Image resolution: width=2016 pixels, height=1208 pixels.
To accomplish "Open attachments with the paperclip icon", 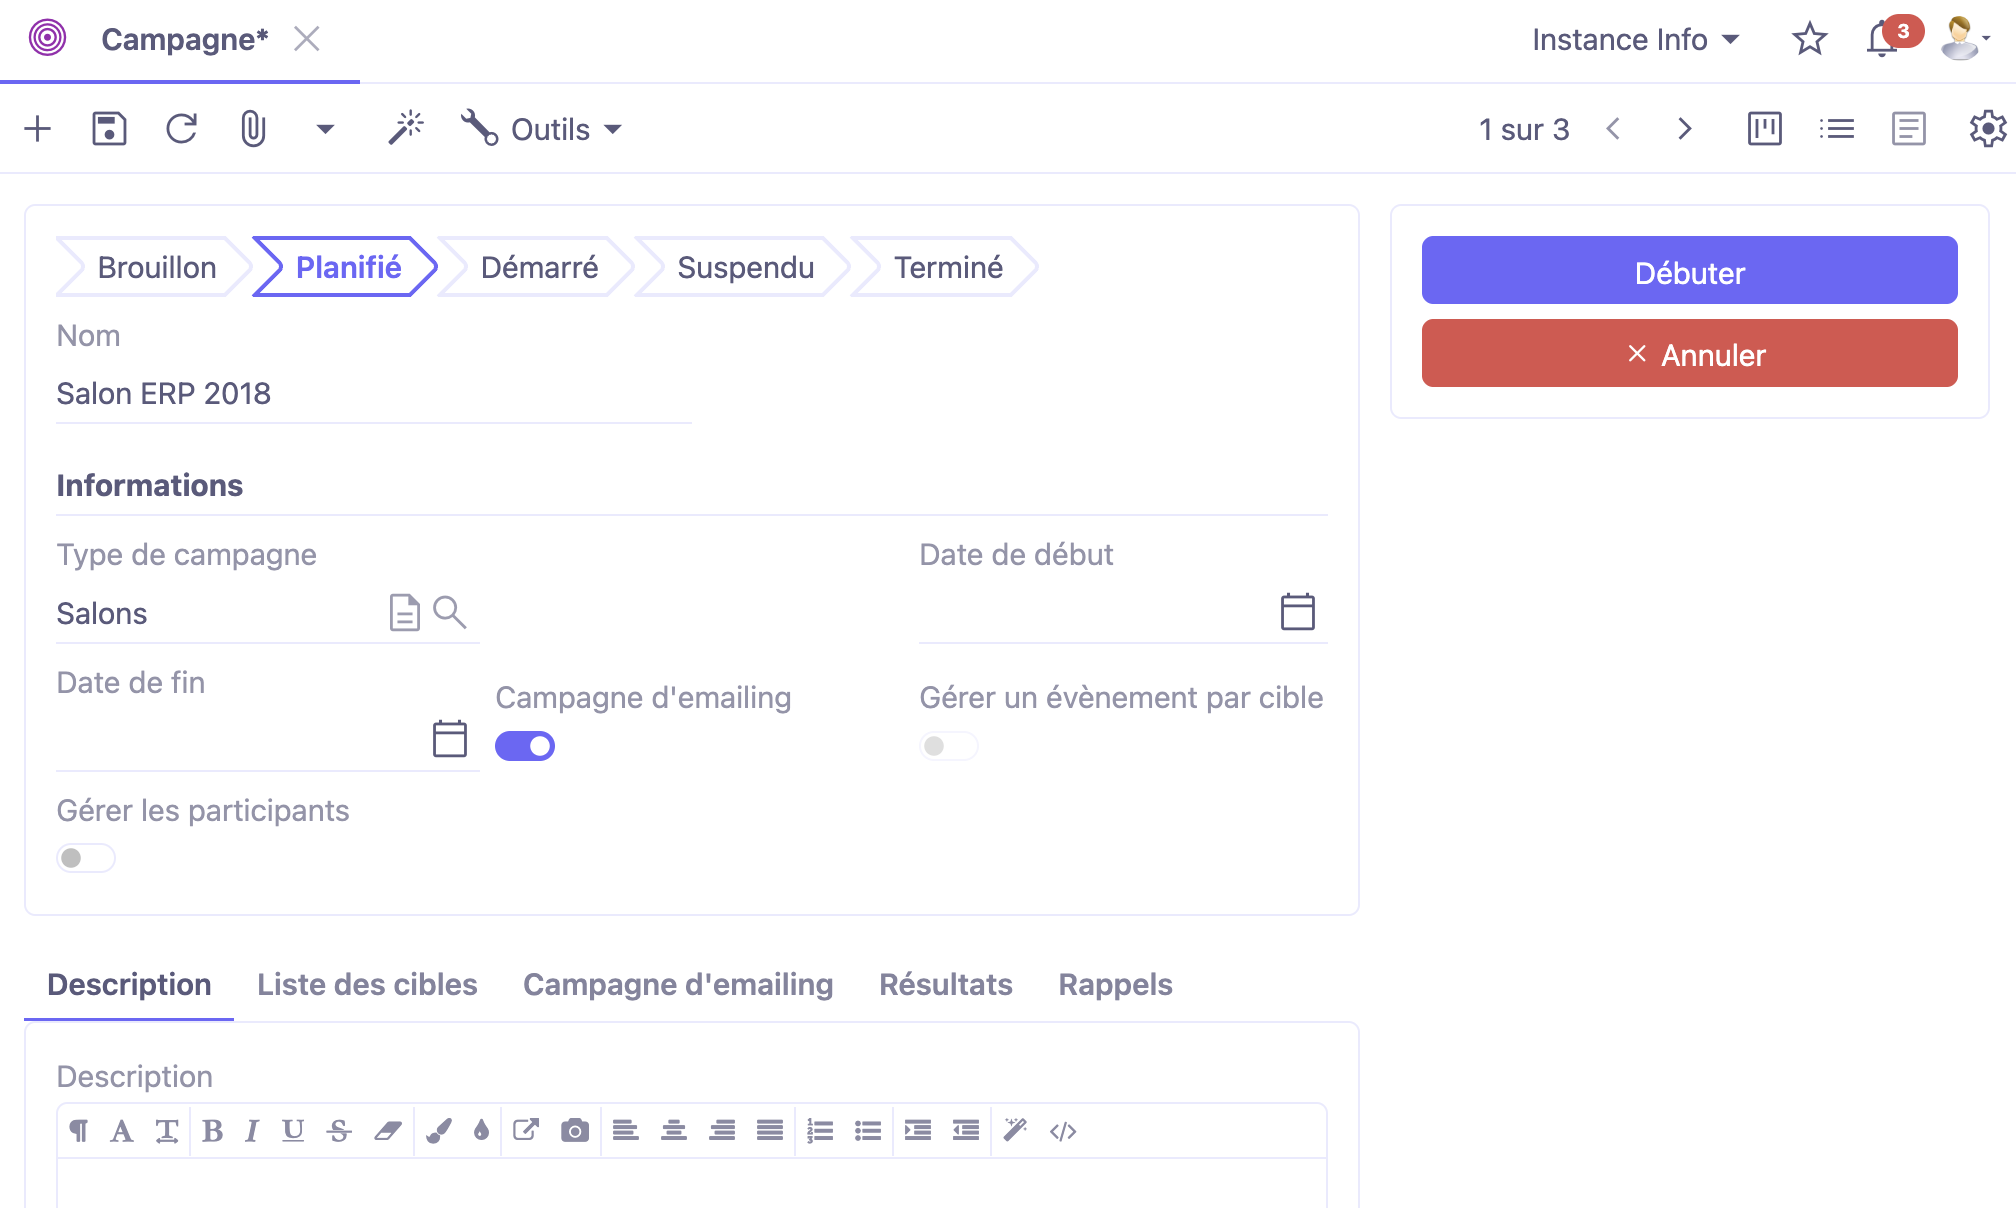I will pyautogui.click(x=253, y=129).
